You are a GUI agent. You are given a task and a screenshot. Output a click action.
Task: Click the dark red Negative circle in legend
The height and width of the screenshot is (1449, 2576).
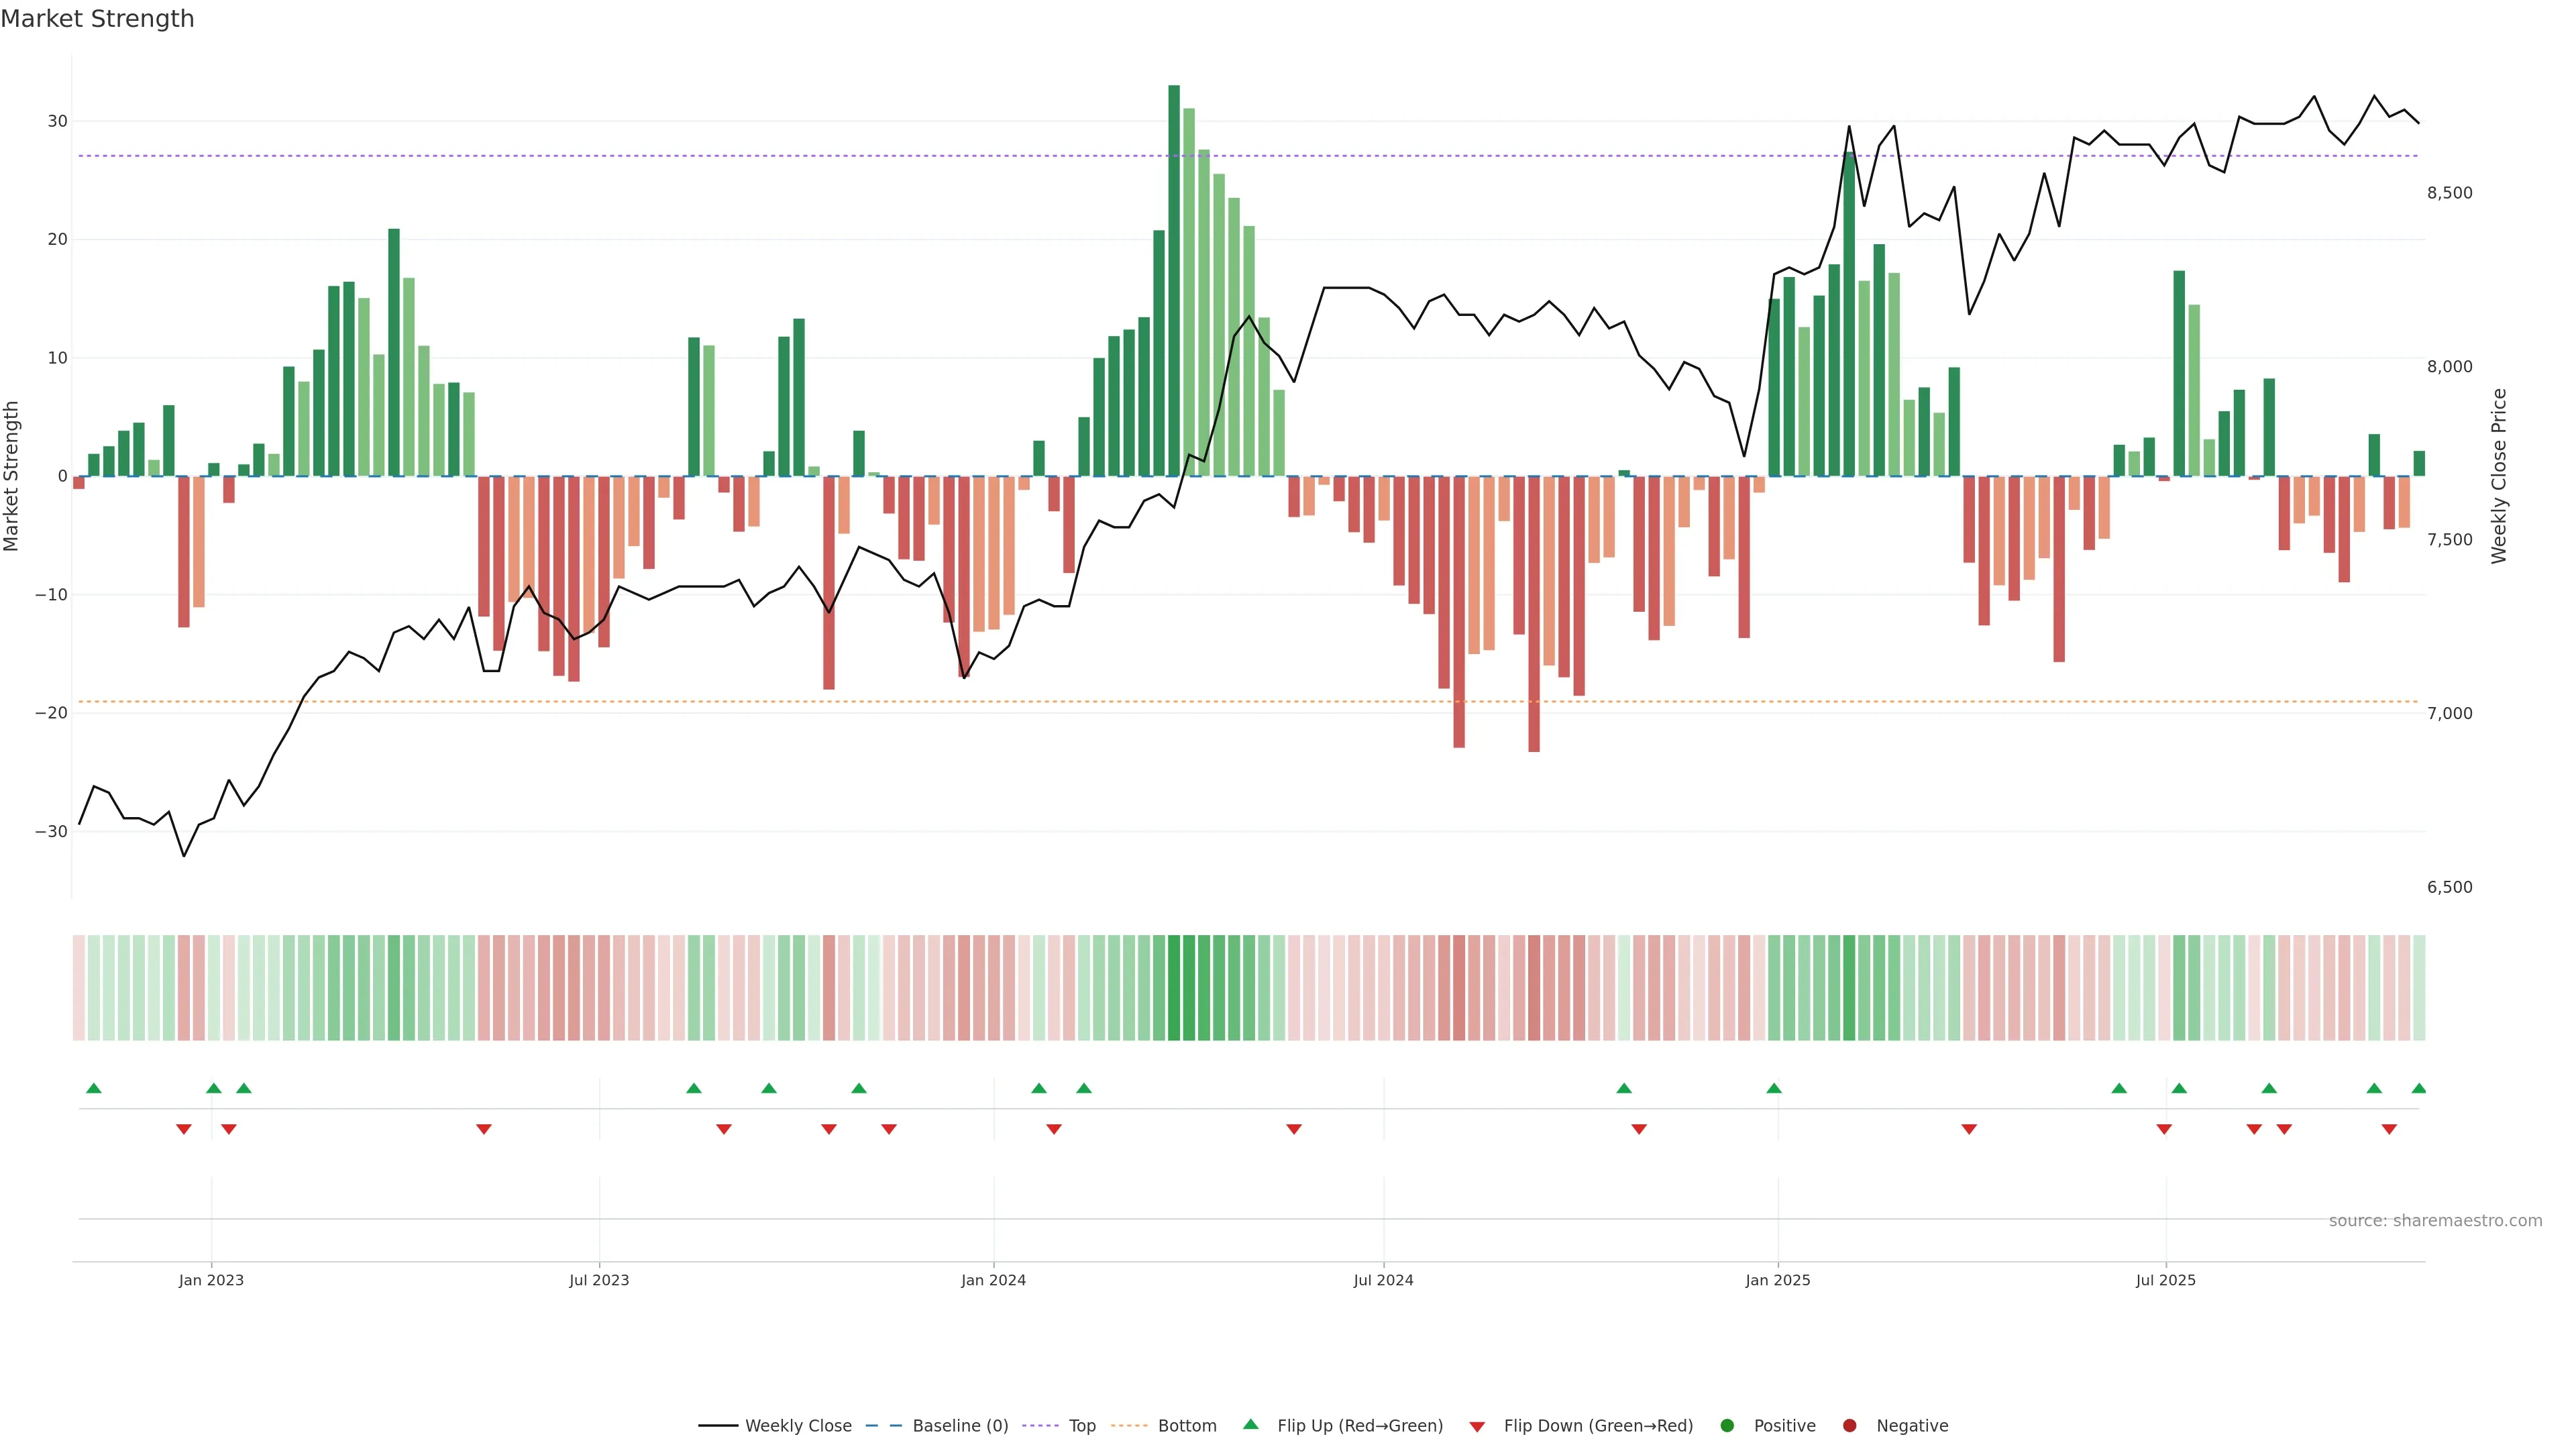[x=1849, y=1426]
